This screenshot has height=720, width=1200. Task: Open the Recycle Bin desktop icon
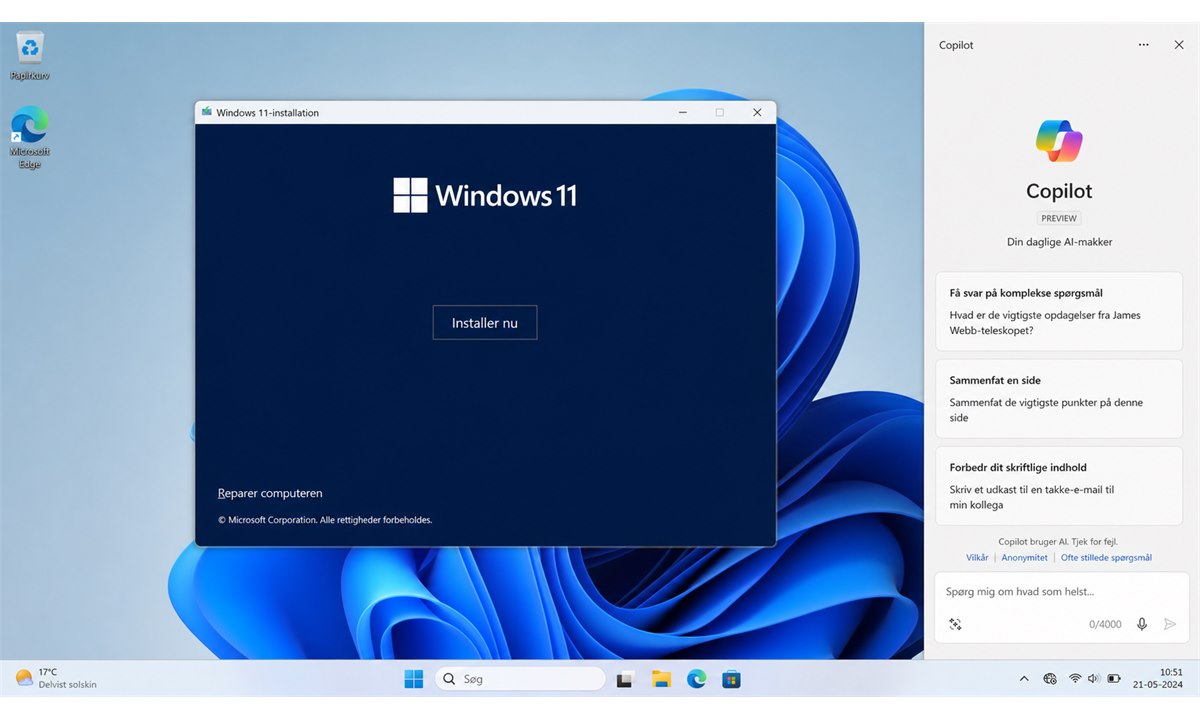tap(30, 56)
